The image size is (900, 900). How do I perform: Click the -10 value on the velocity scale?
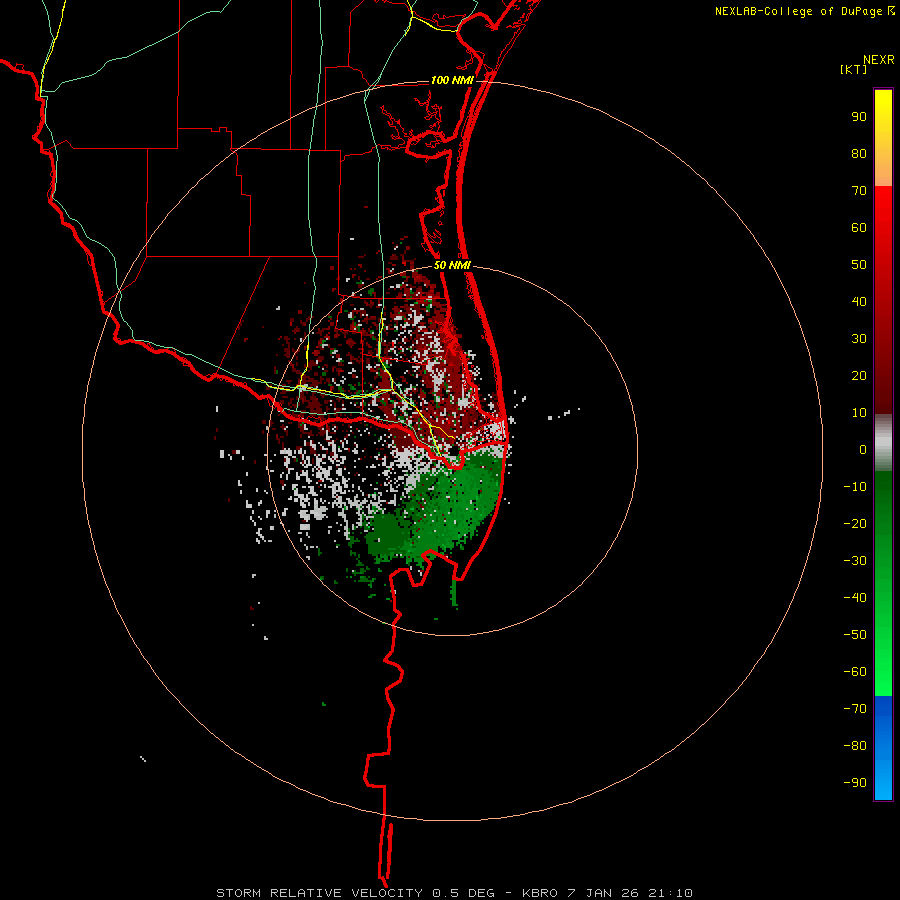click(x=855, y=487)
